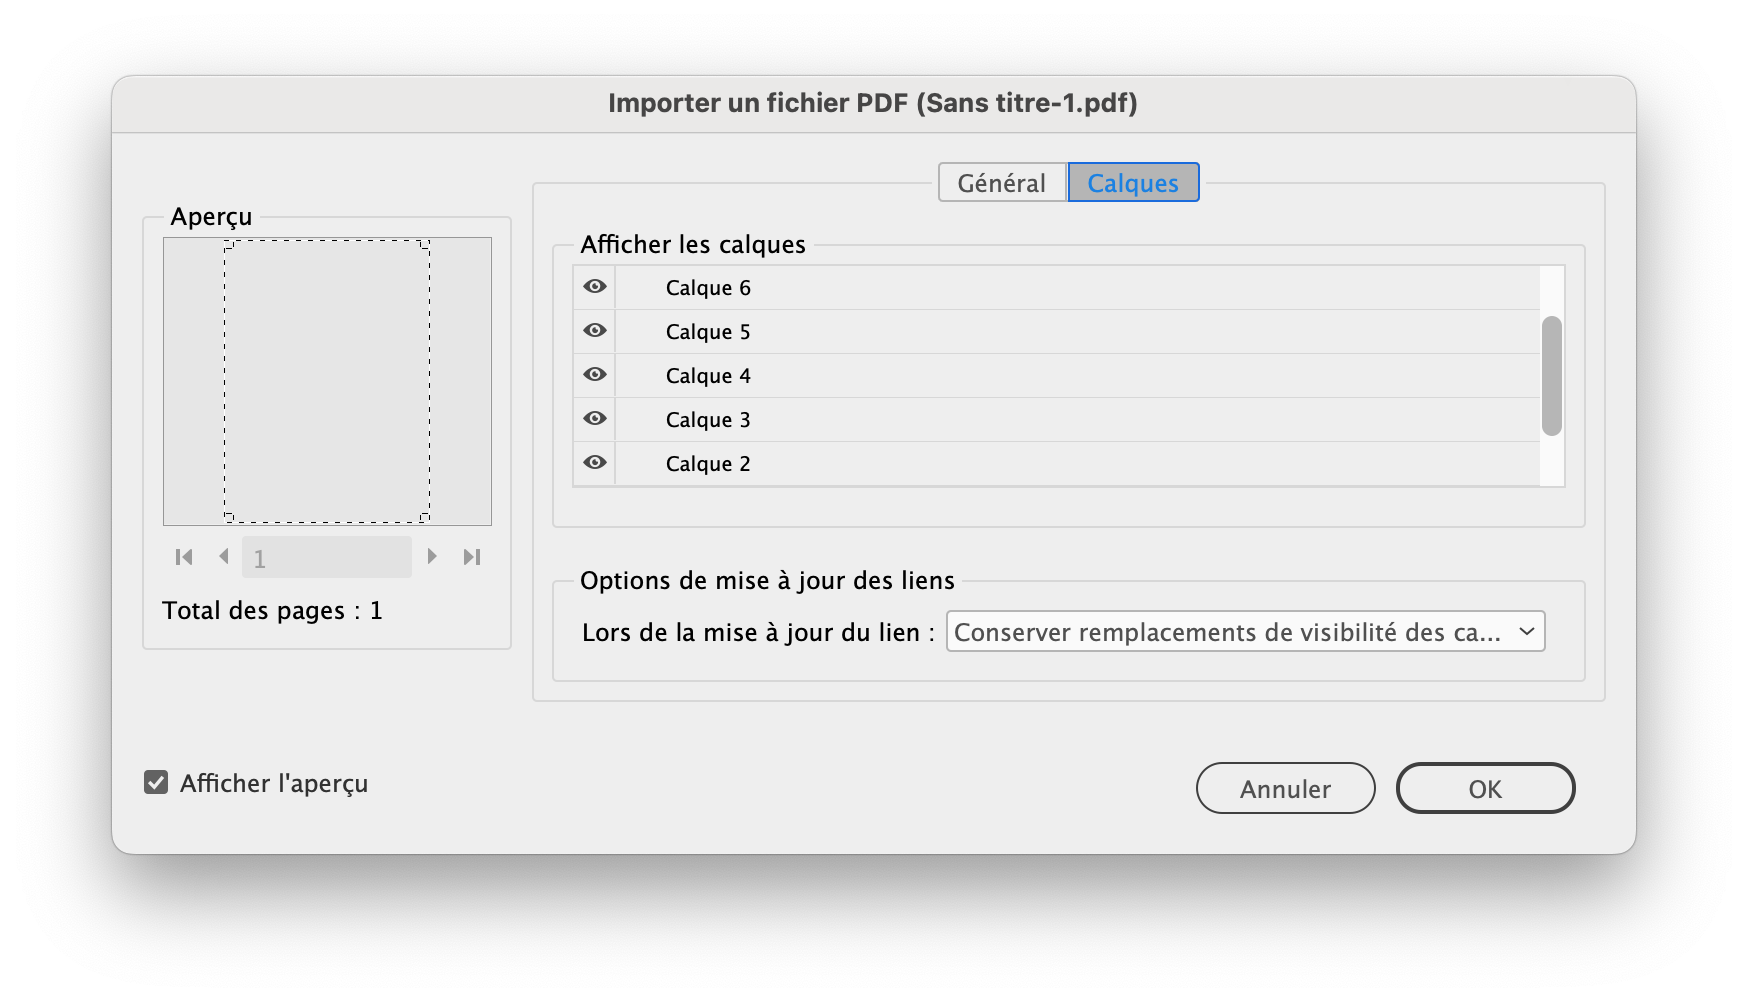Hide Calque 2 layer visibility
The height and width of the screenshot is (1002, 1748).
click(595, 463)
